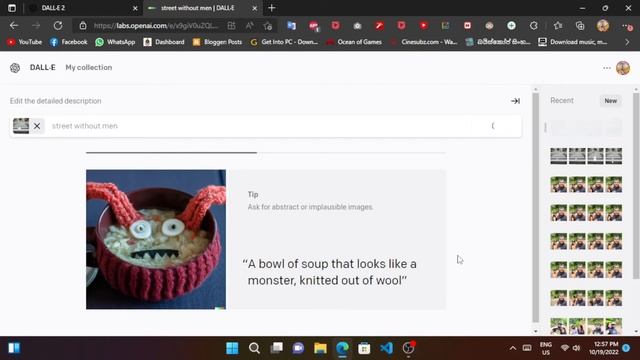Open the Blogger: Posts bookmark
640x360 pixels.
218,42
